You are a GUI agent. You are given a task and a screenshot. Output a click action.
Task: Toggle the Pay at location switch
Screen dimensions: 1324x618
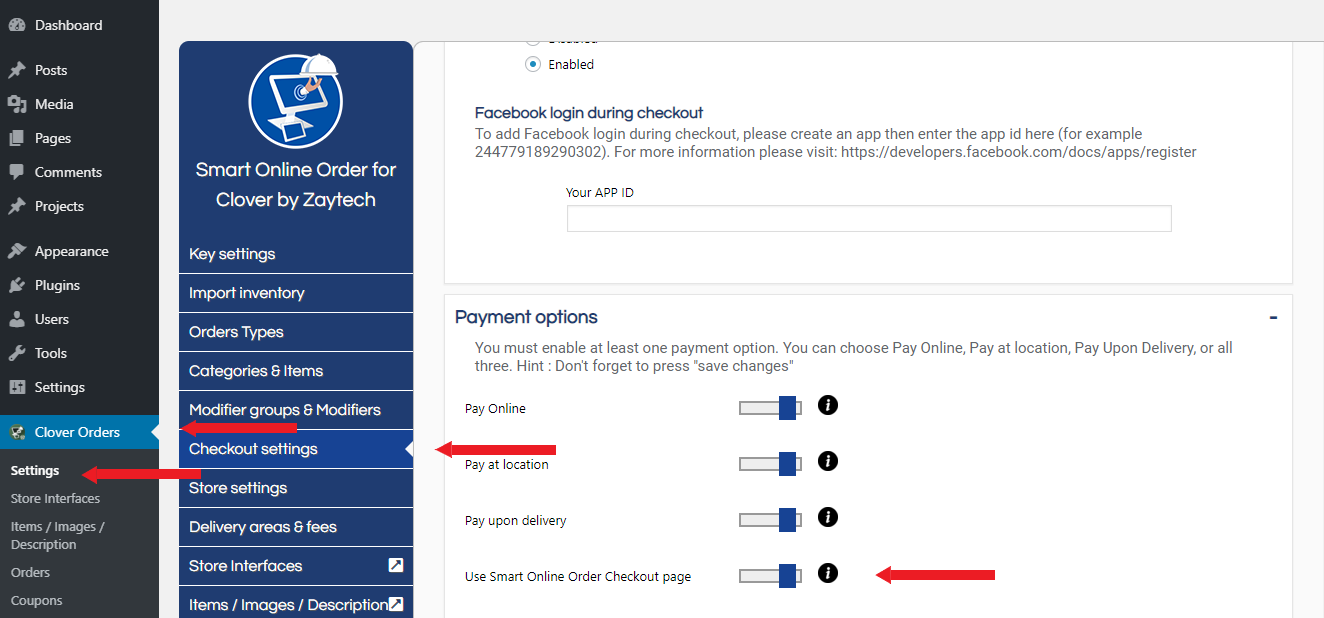click(x=770, y=464)
